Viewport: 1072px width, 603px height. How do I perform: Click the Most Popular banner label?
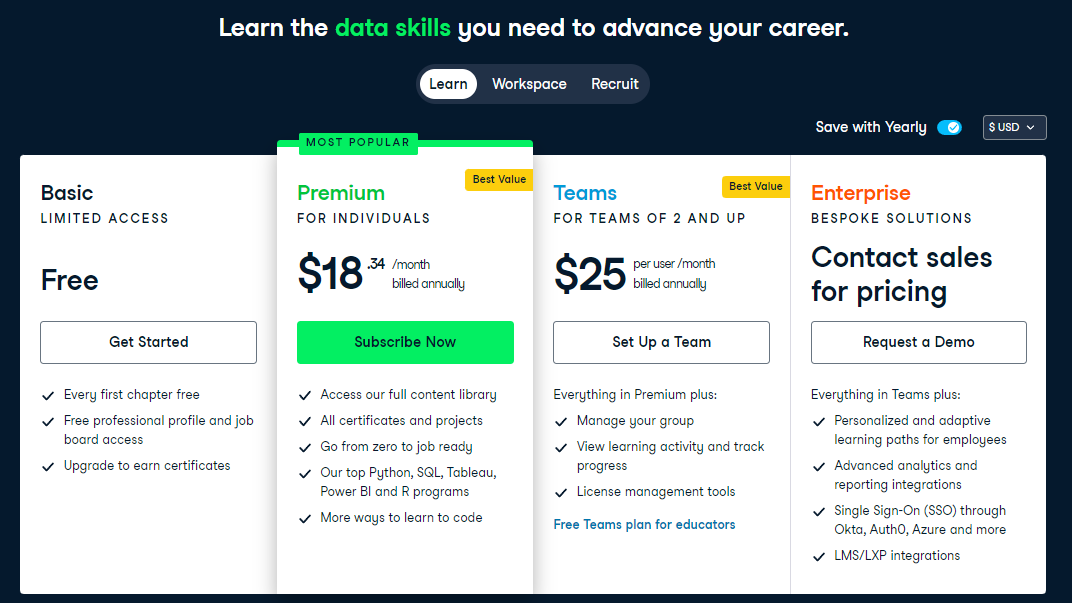[358, 142]
